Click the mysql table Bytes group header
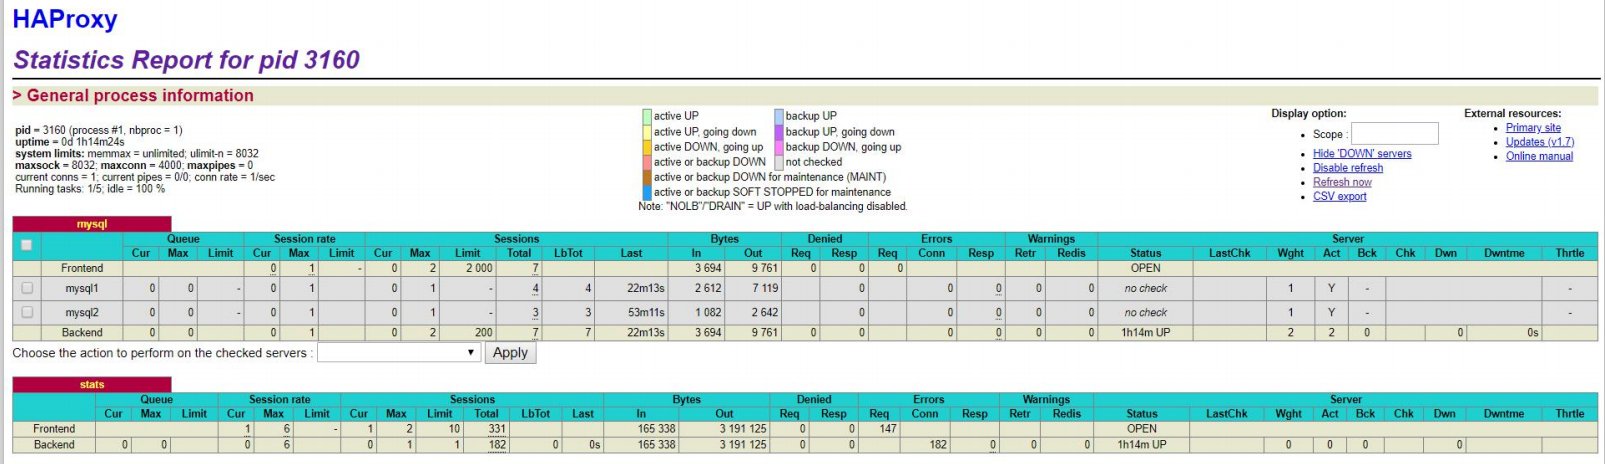Screen dimensions: 1605x464 pos(725,239)
